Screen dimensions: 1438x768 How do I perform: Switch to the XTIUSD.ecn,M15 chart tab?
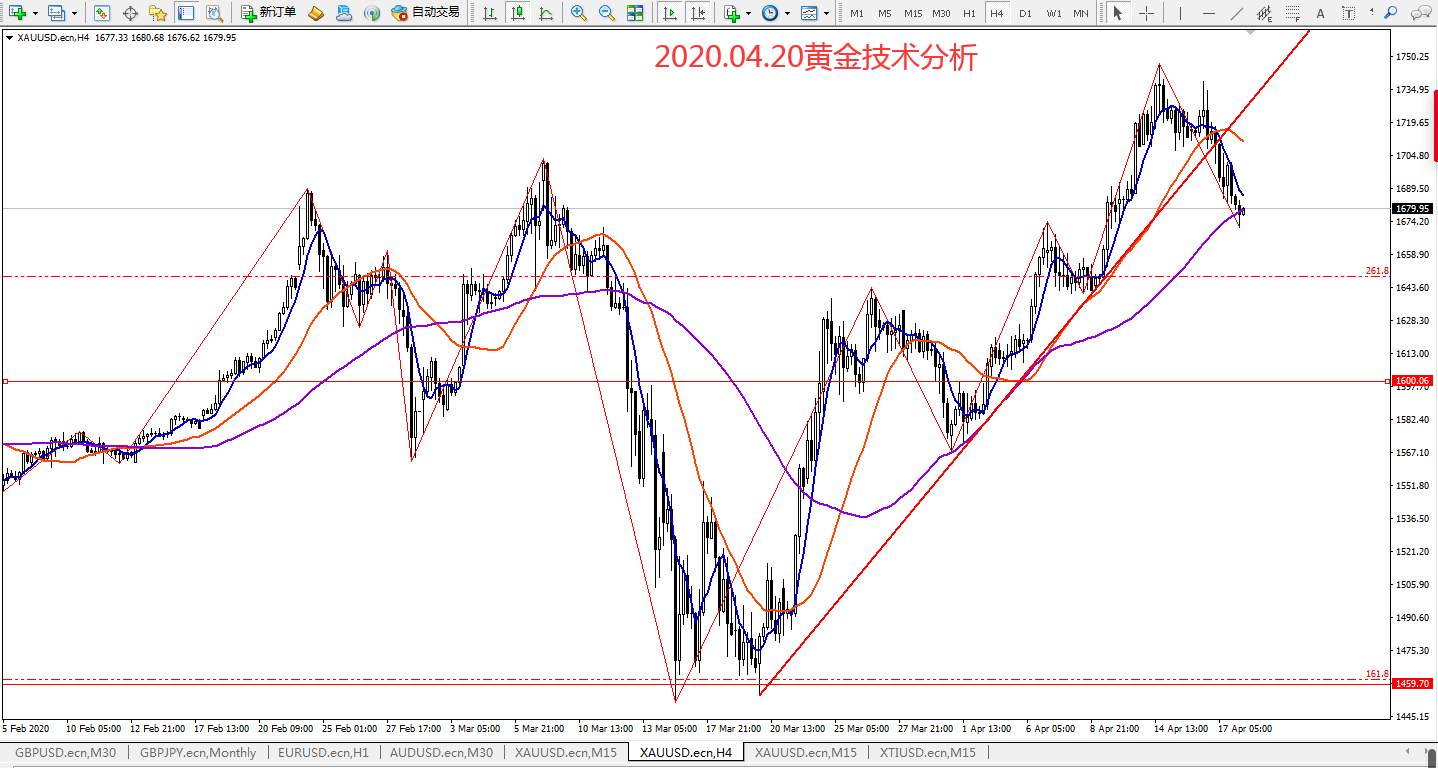(928, 752)
